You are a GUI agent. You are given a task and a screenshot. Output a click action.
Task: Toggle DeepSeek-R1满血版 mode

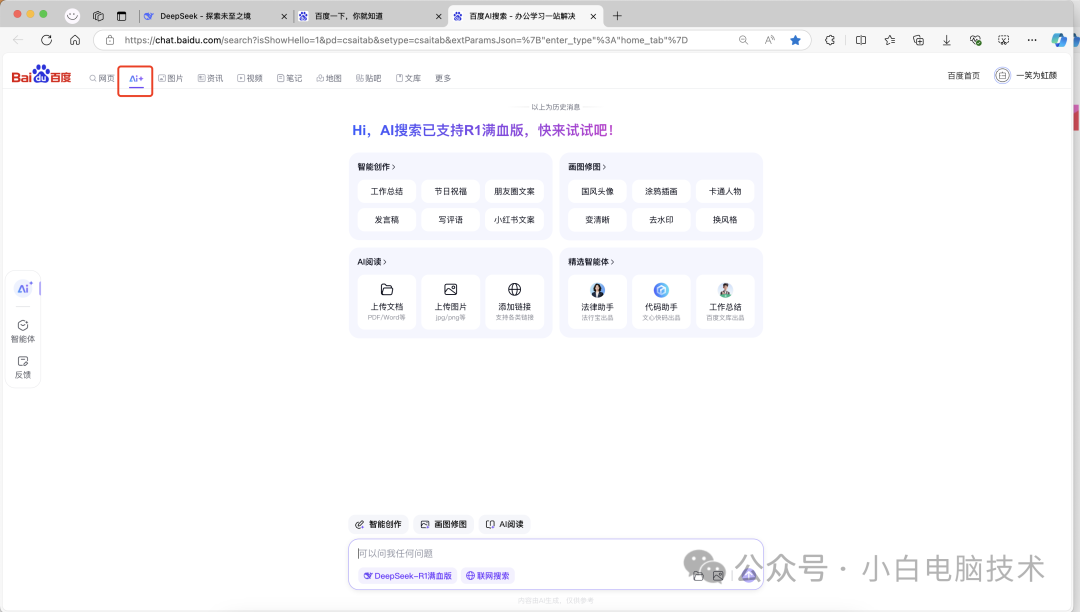point(408,576)
